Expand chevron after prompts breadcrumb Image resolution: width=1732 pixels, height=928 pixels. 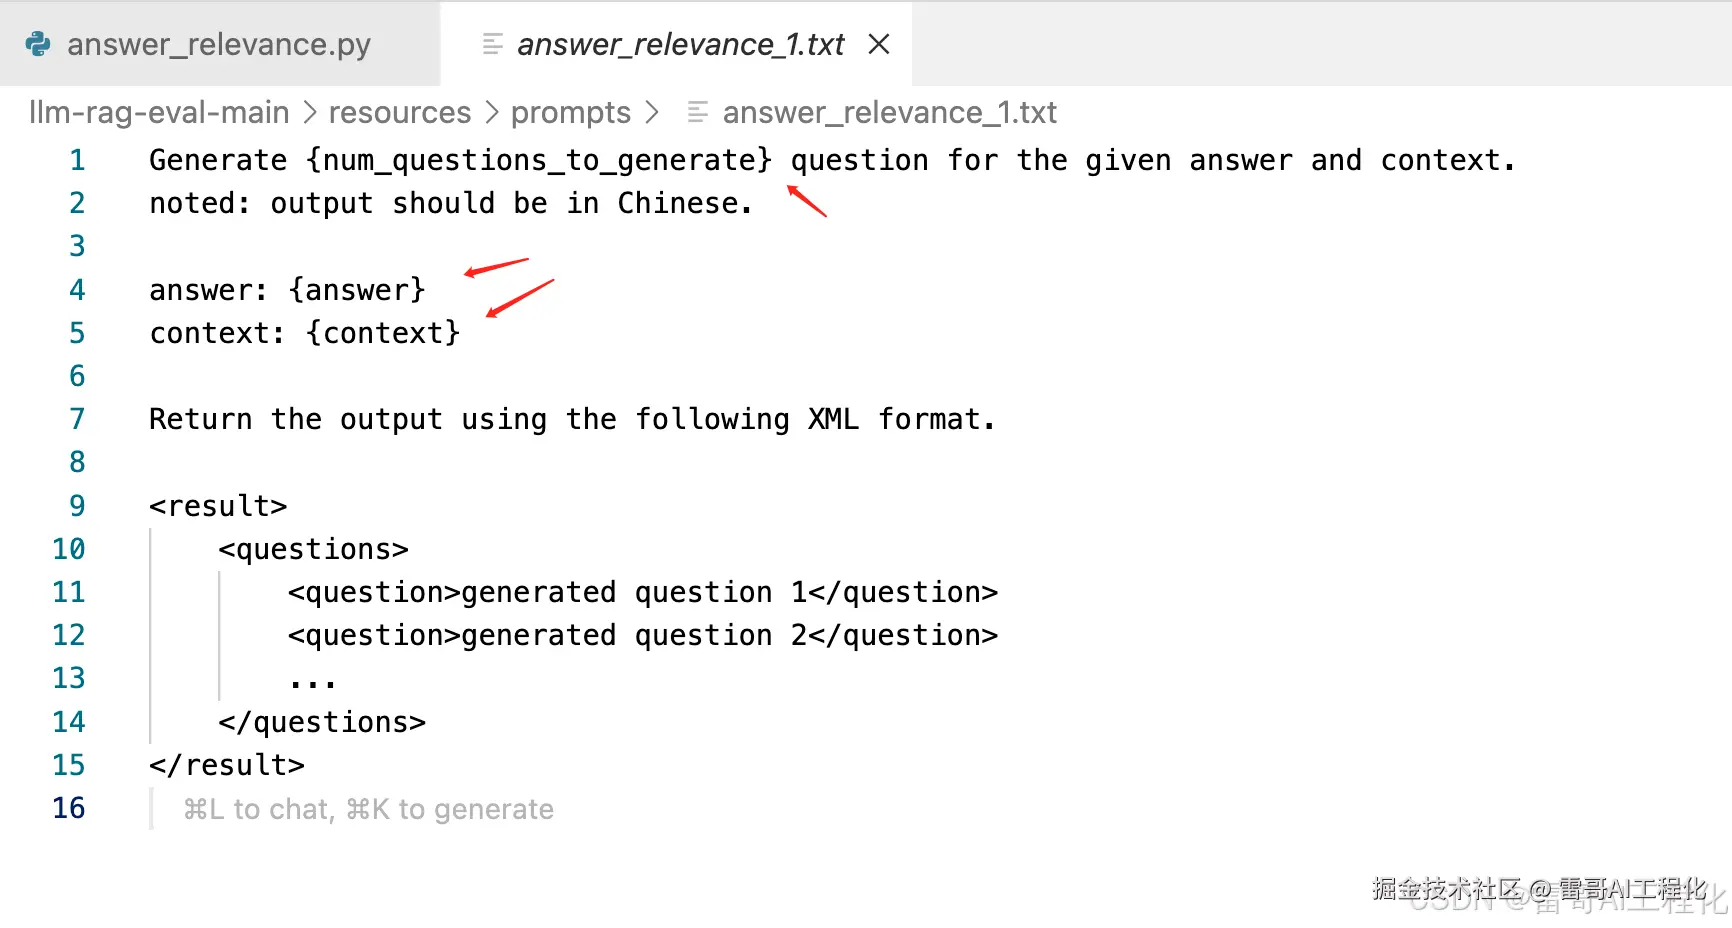pos(652,112)
